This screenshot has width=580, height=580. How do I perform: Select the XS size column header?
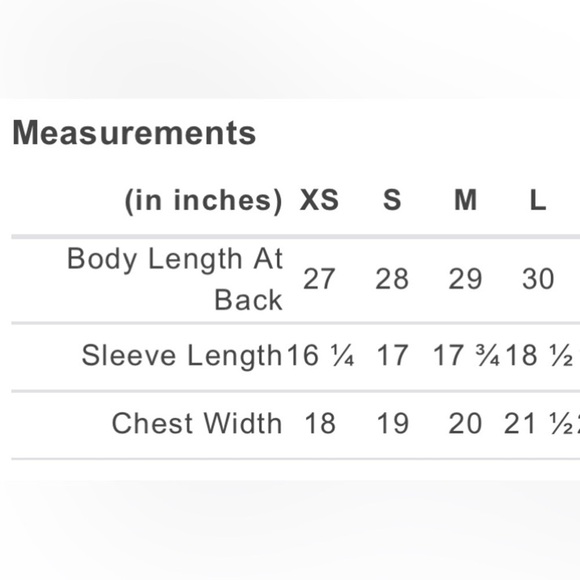(x=319, y=200)
